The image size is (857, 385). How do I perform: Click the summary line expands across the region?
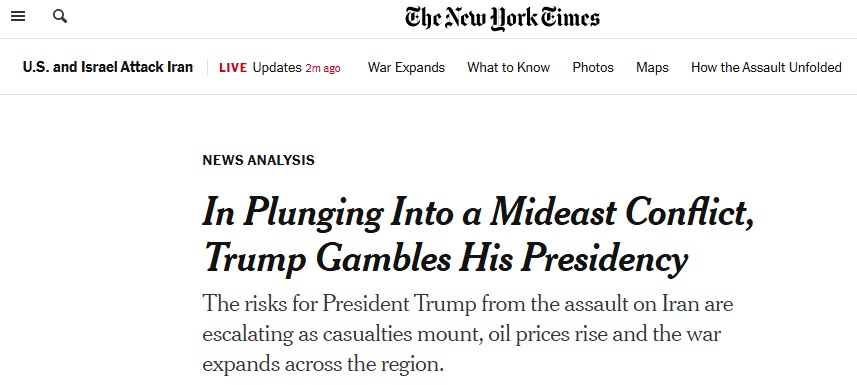tap(323, 364)
